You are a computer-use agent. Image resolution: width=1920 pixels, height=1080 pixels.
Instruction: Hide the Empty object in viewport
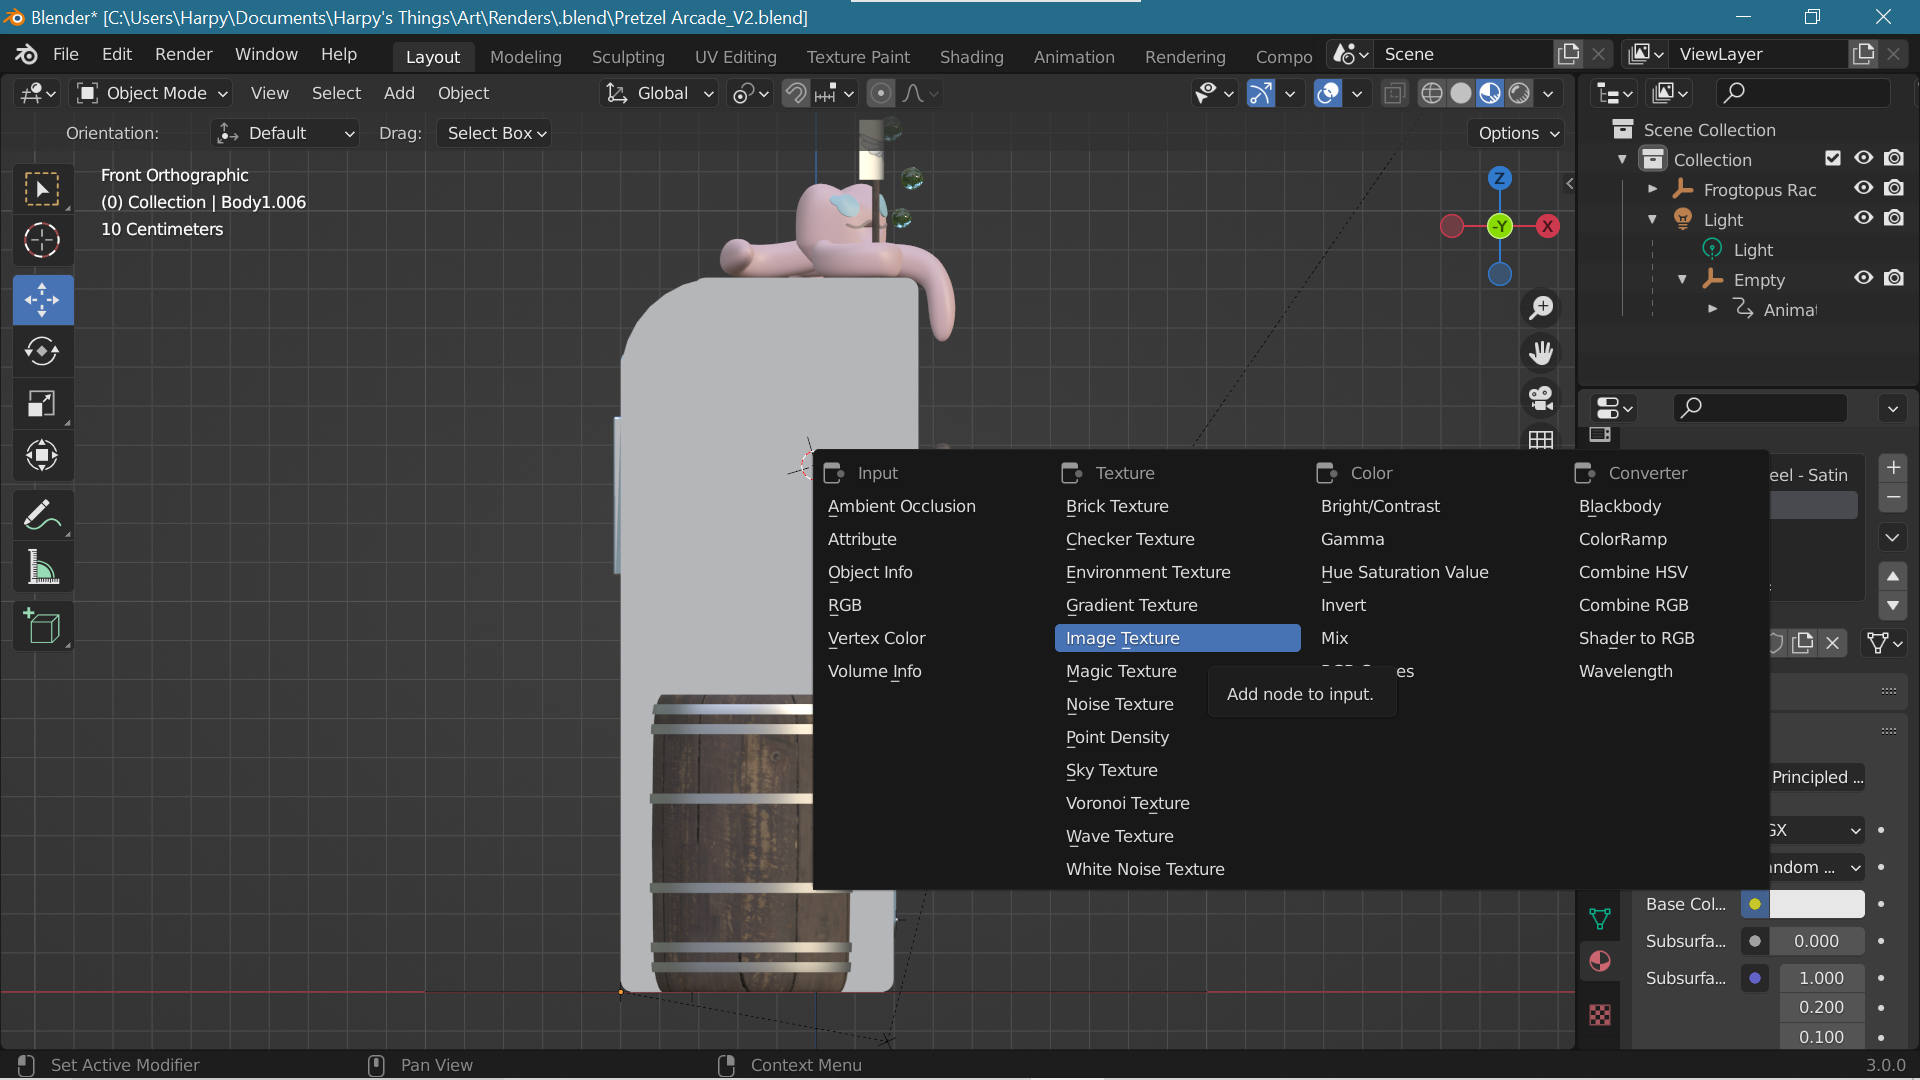[1863, 278]
